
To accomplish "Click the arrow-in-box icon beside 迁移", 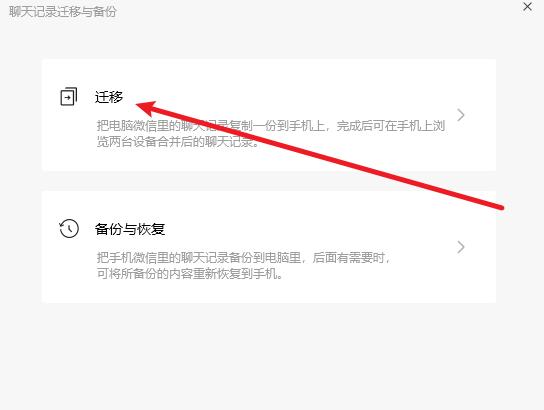I will click(x=69, y=96).
